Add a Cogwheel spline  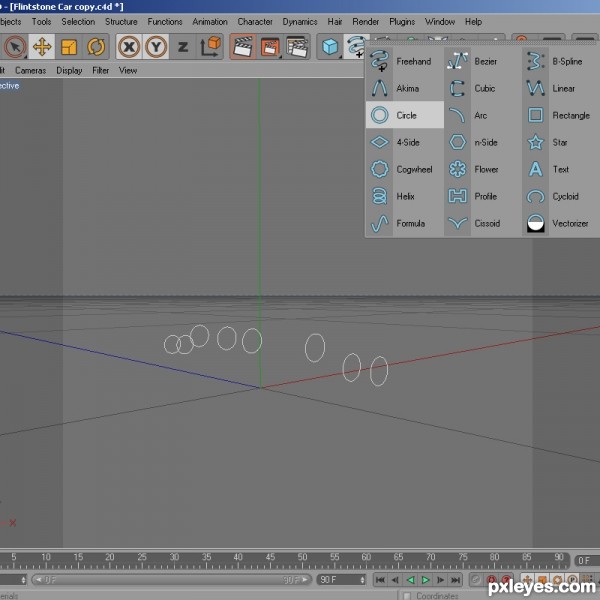pyautogui.click(x=405, y=169)
